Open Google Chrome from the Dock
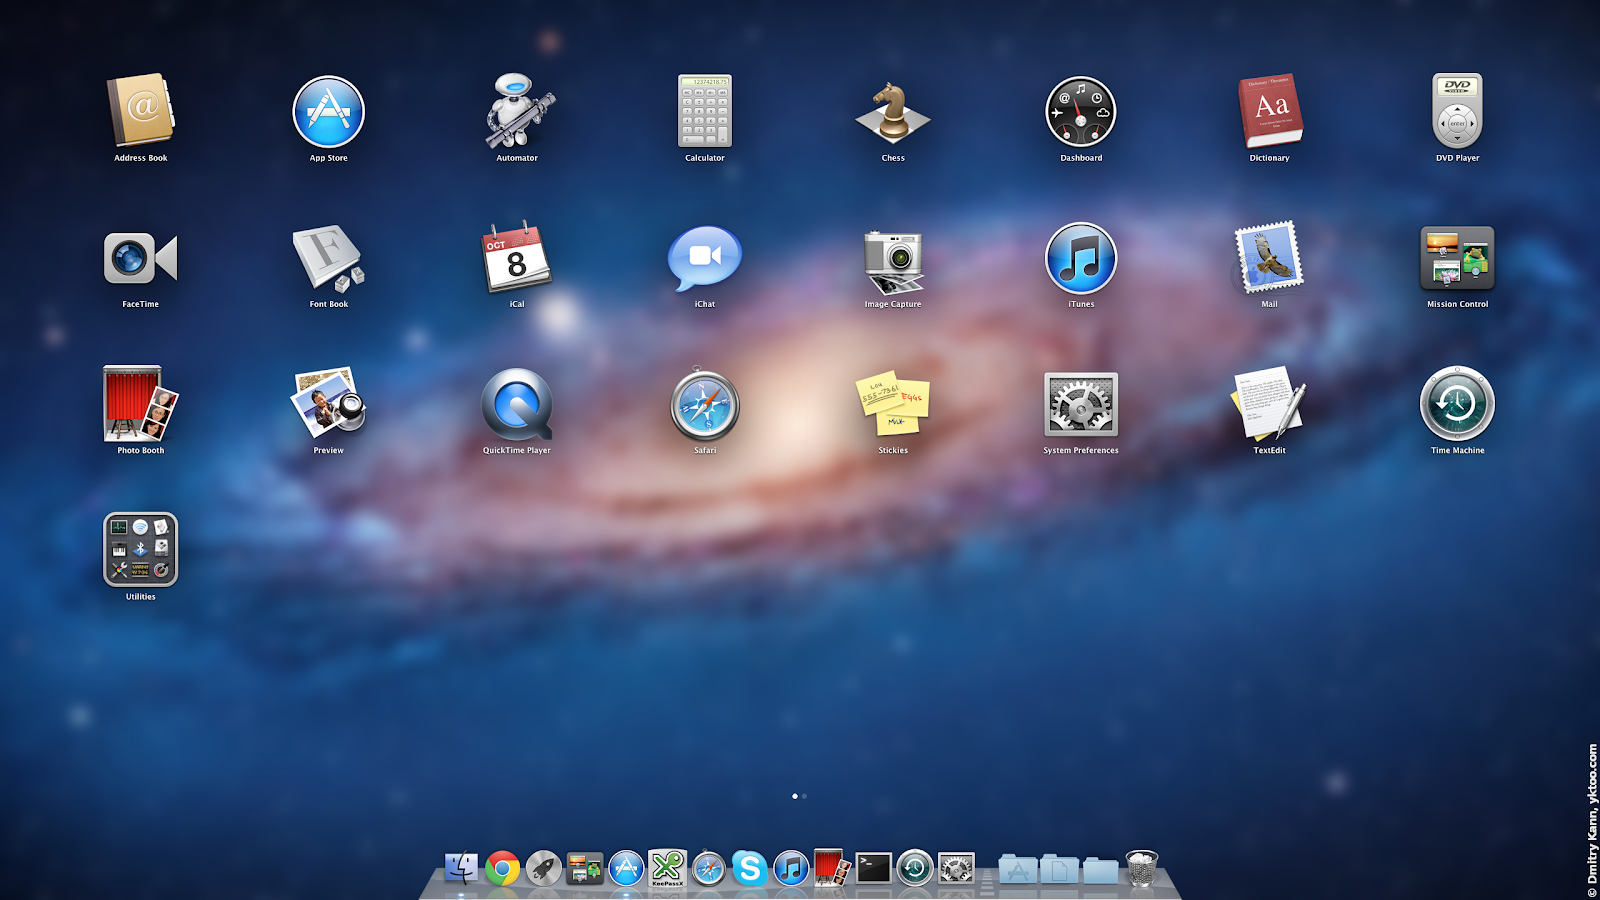 pyautogui.click(x=503, y=869)
